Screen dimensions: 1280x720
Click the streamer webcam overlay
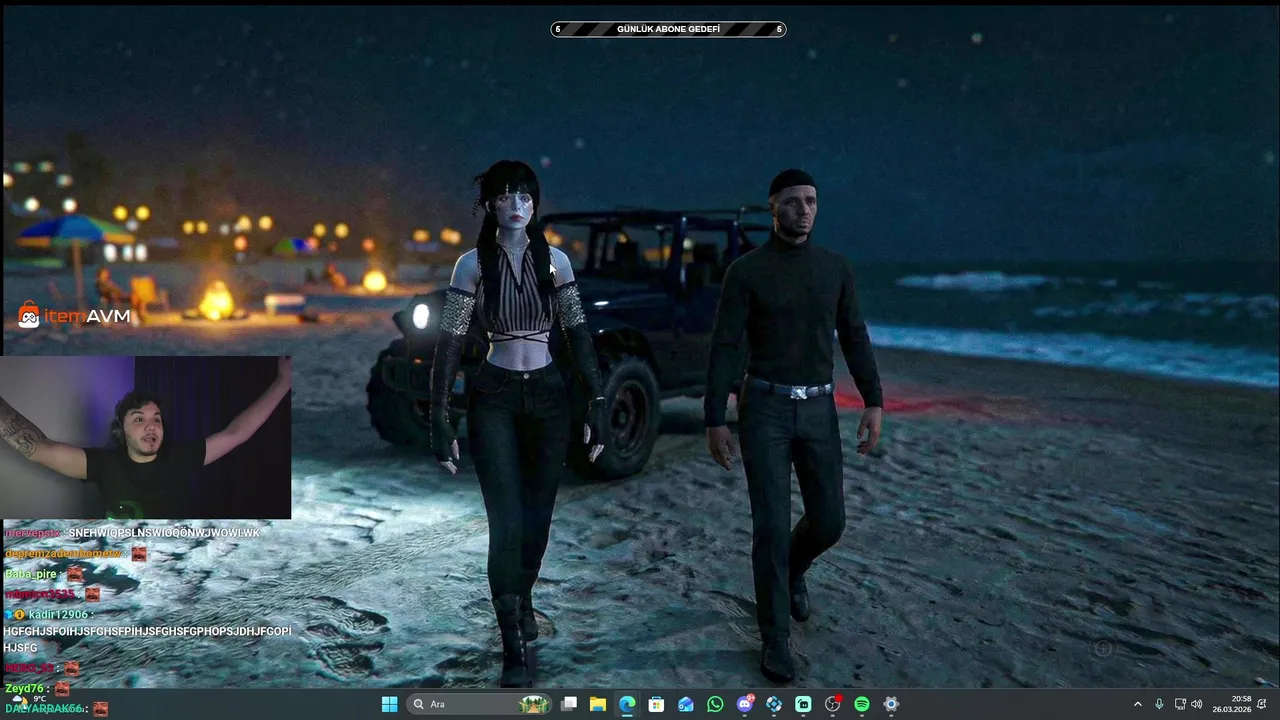(x=146, y=437)
